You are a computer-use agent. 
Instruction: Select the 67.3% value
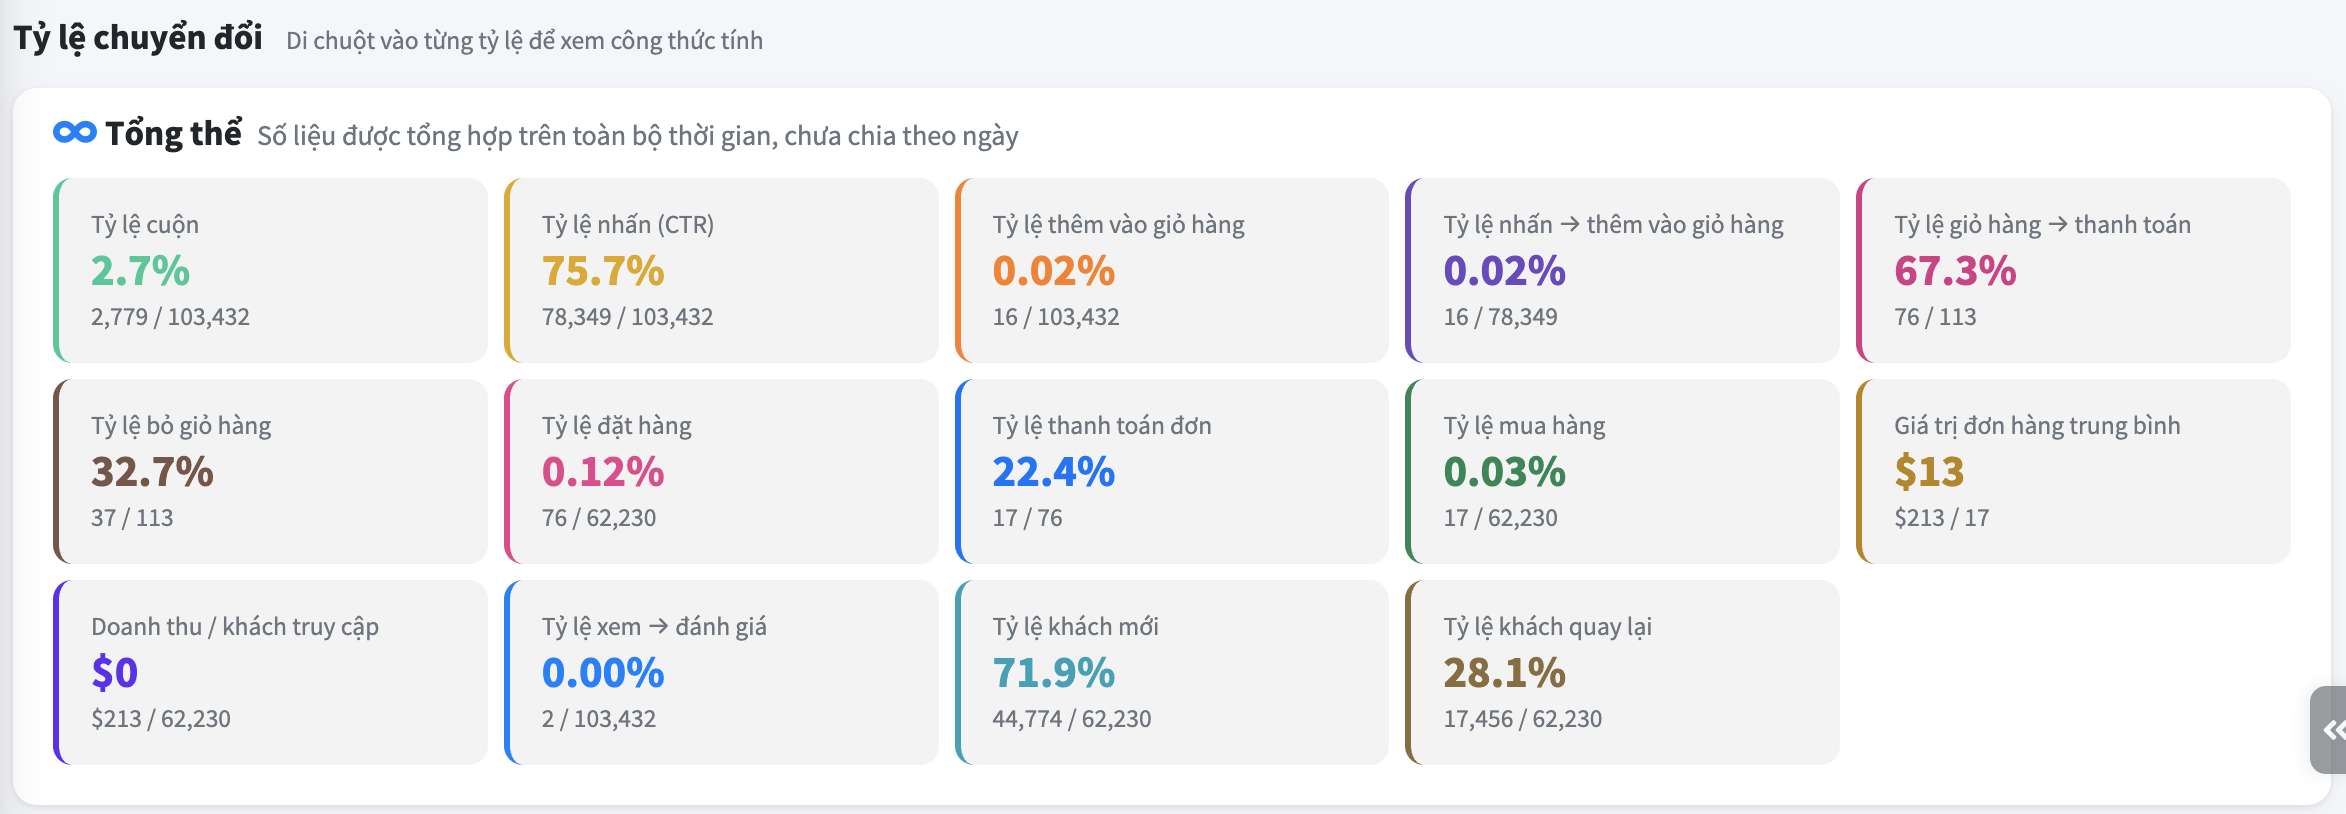(x=1955, y=270)
